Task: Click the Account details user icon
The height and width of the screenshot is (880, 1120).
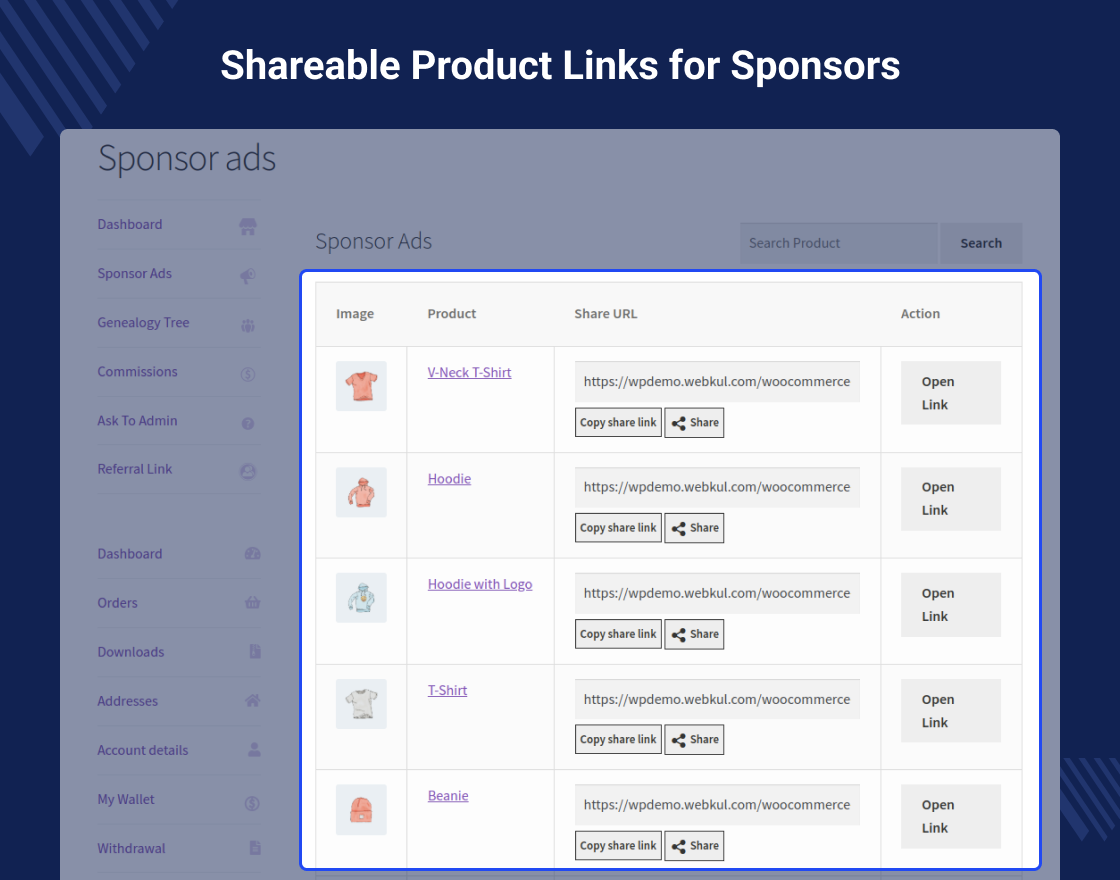Action: [x=252, y=750]
